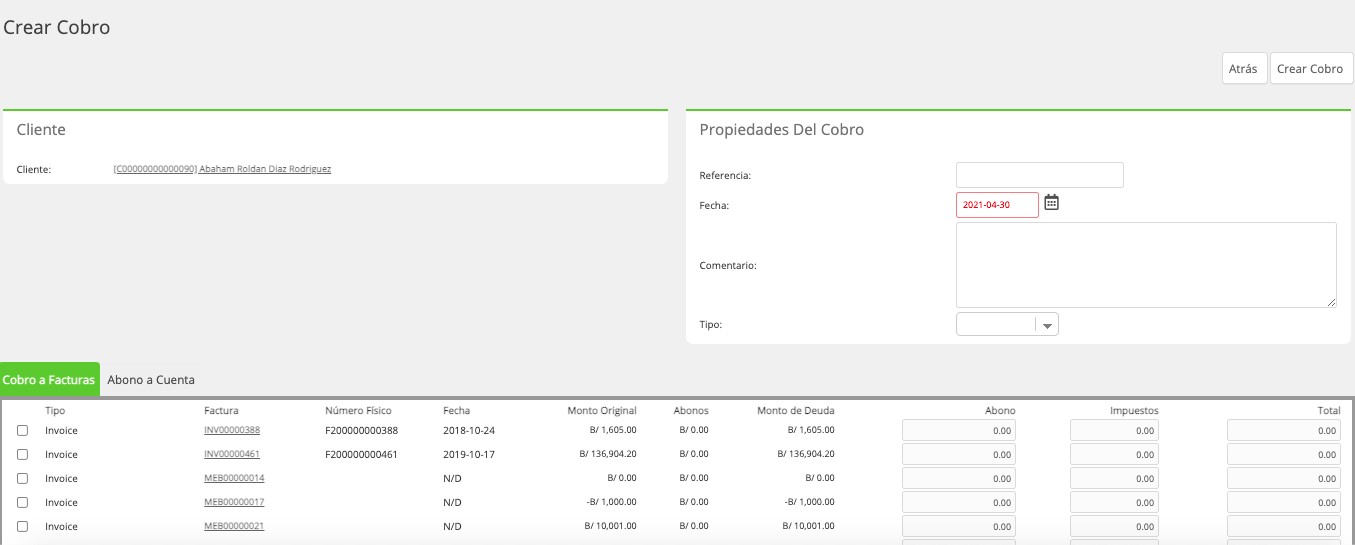Click the Fecha field showing 2021-04-30
Screen dimensions: 1355x545
(x=997, y=205)
